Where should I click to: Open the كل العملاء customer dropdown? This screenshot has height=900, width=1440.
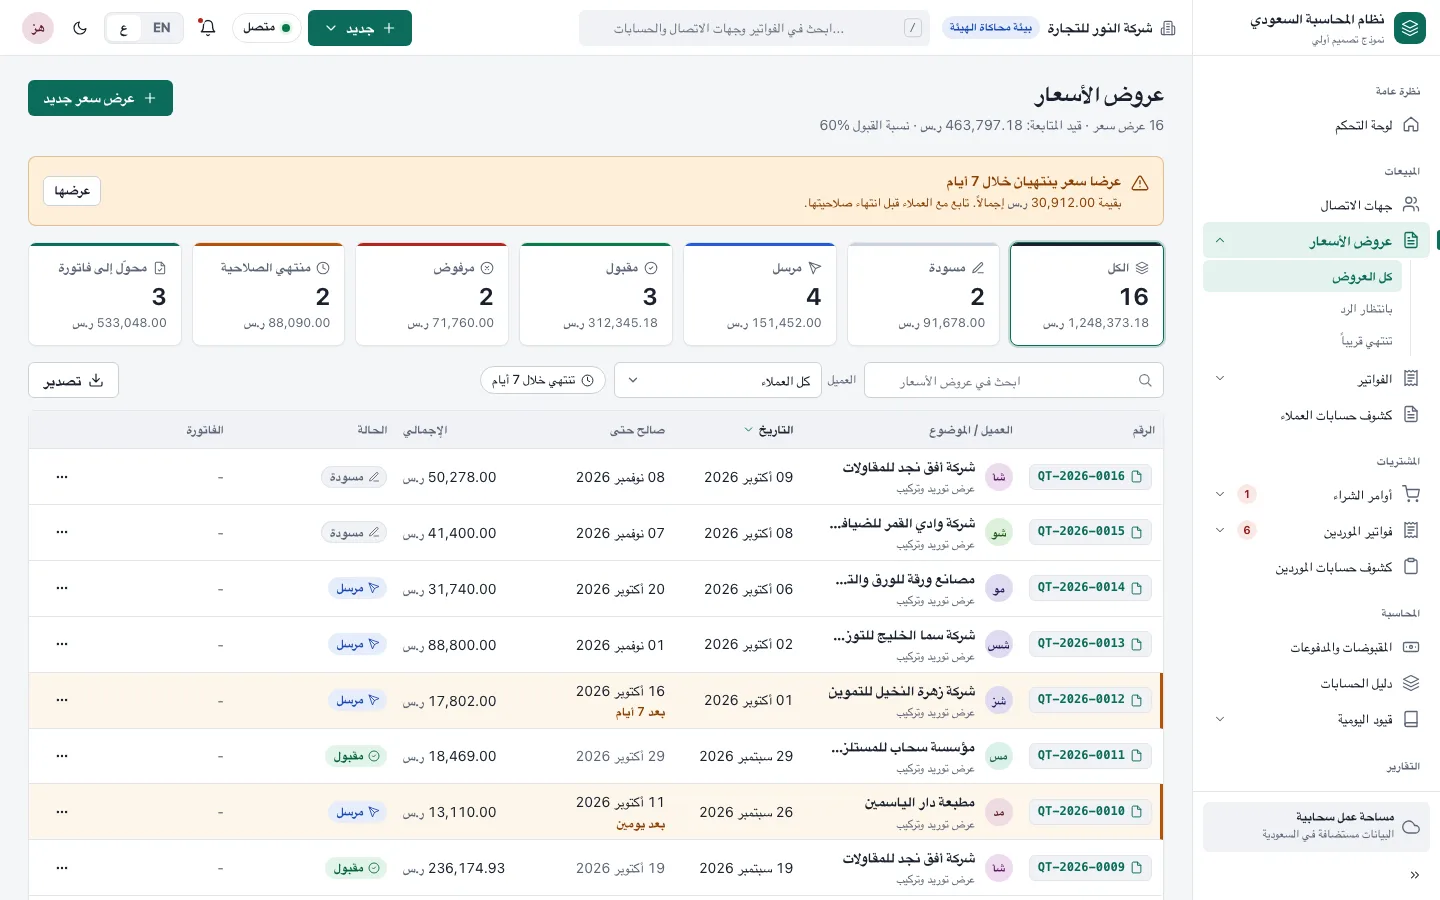pos(718,380)
